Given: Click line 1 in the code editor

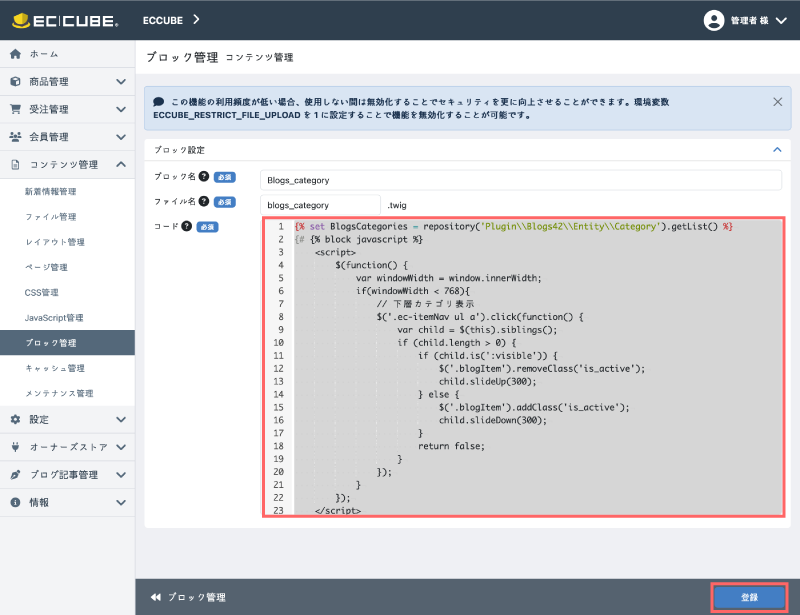Looking at the screenshot, I should click(x=513, y=227).
